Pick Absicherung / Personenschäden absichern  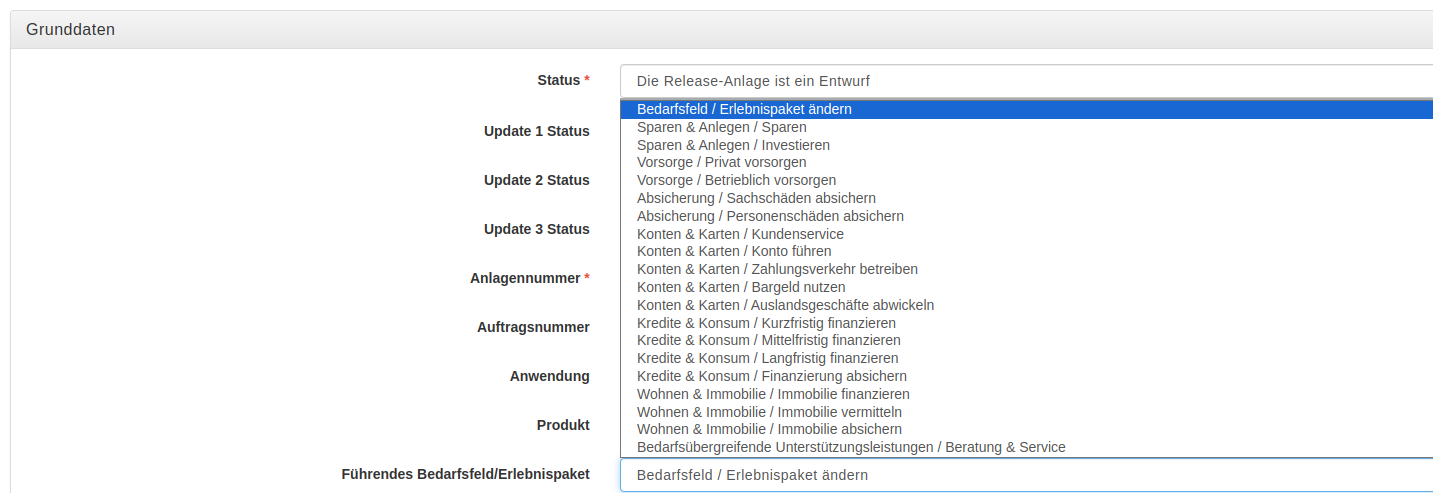click(1026, 216)
